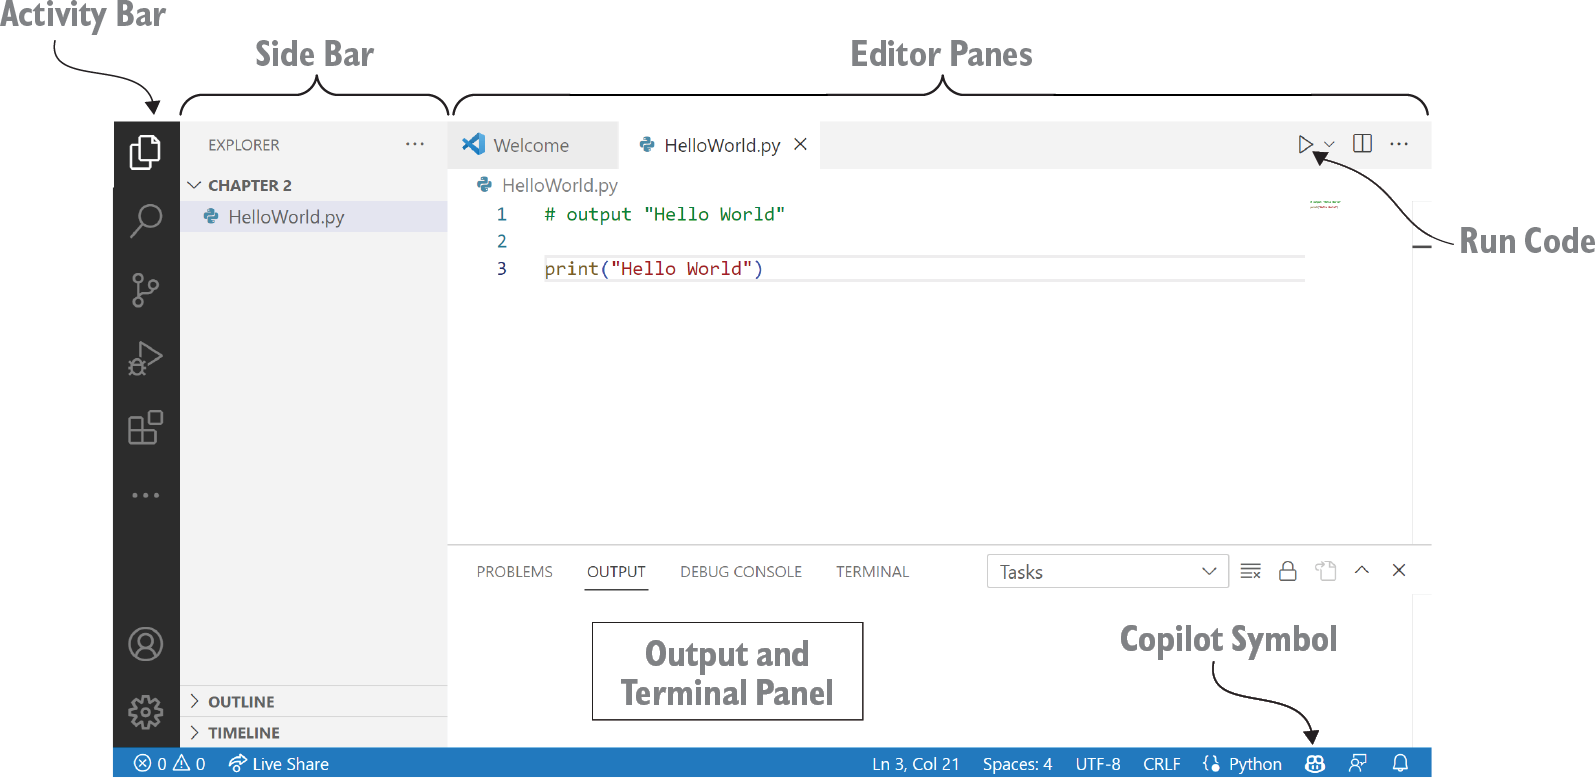Click the Copilot status bar icon
The width and height of the screenshot is (1595, 778).
(x=1315, y=764)
